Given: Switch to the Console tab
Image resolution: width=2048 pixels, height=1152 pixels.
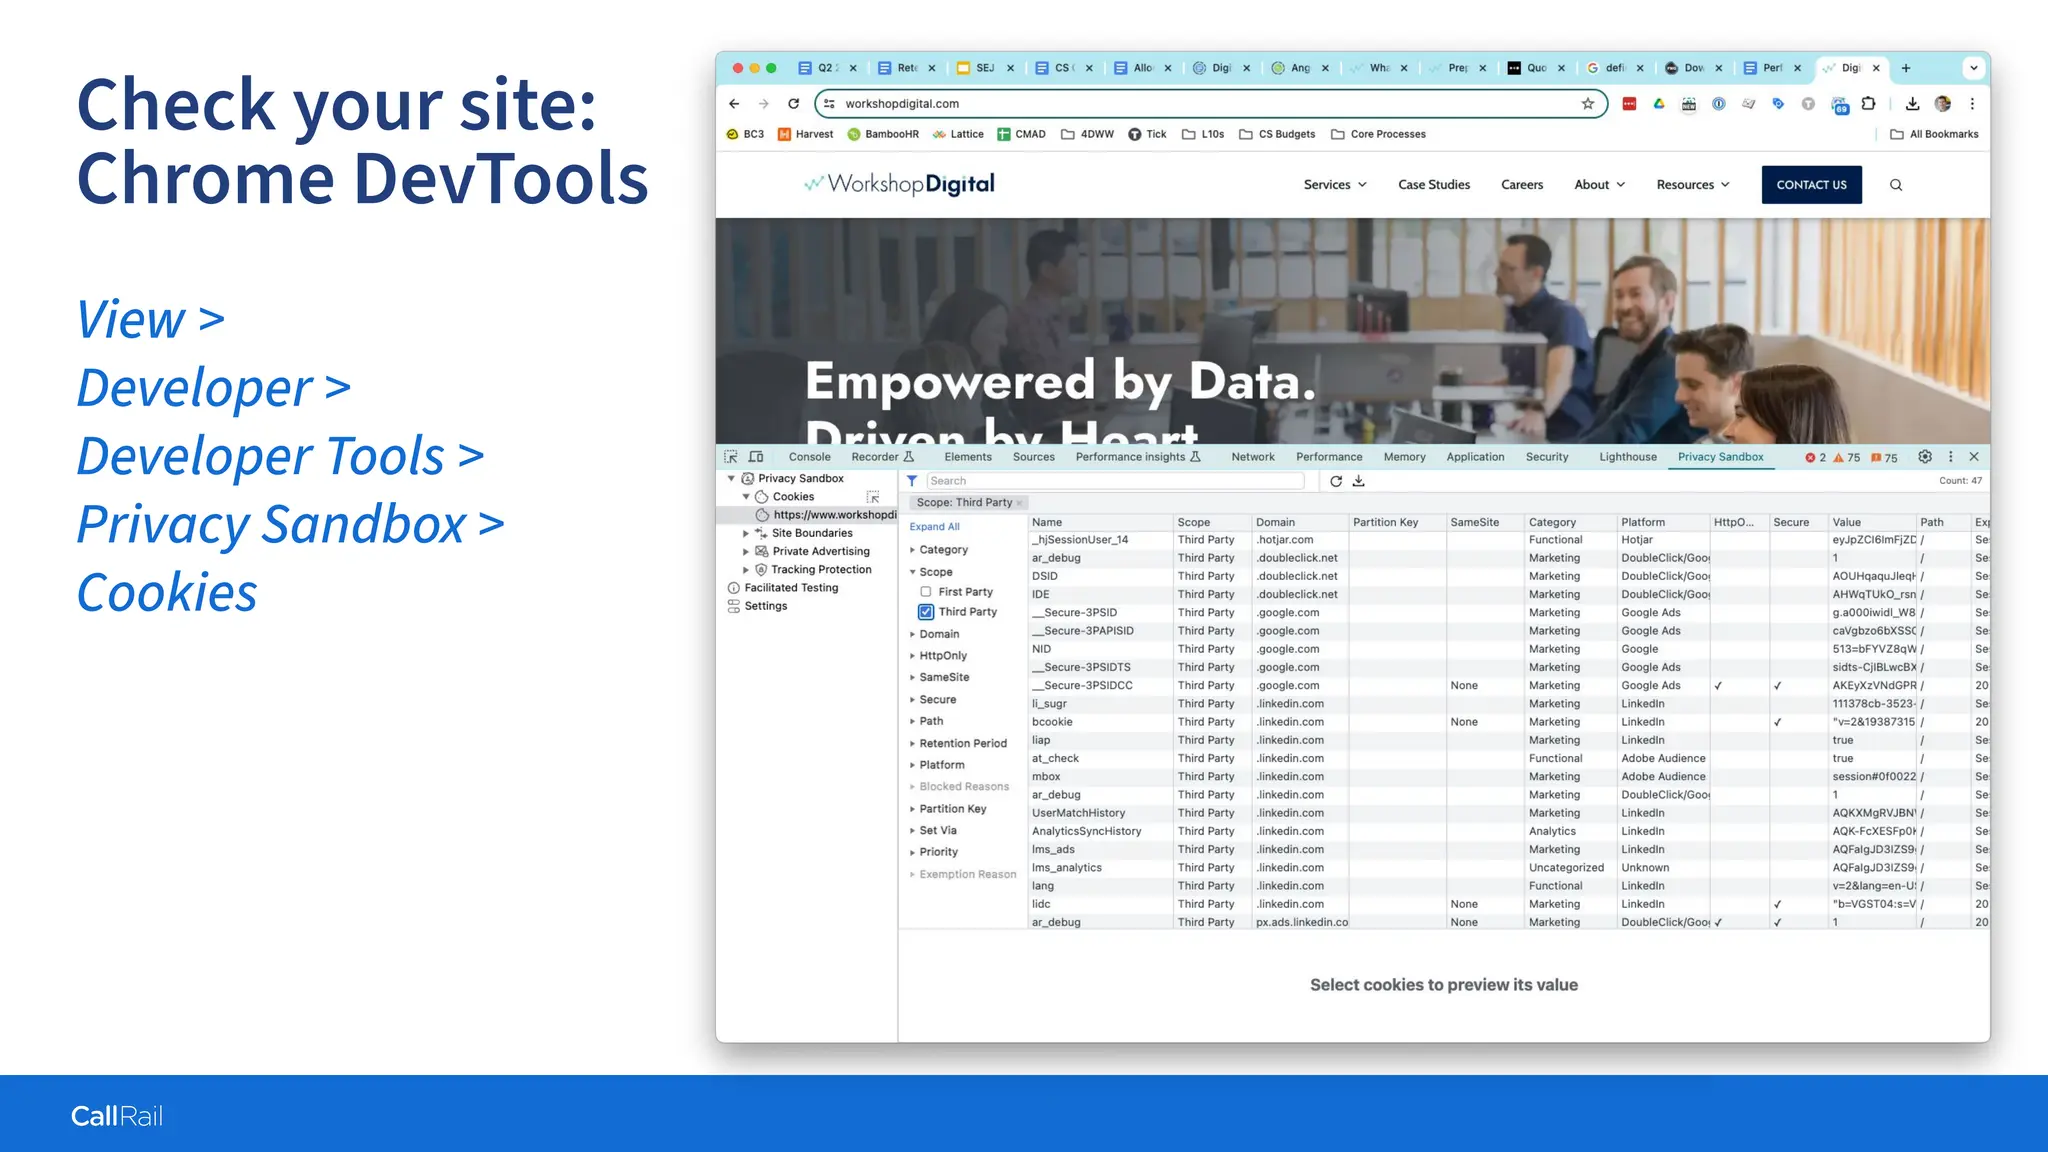Looking at the screenshot, I should (x=809, y=457).
